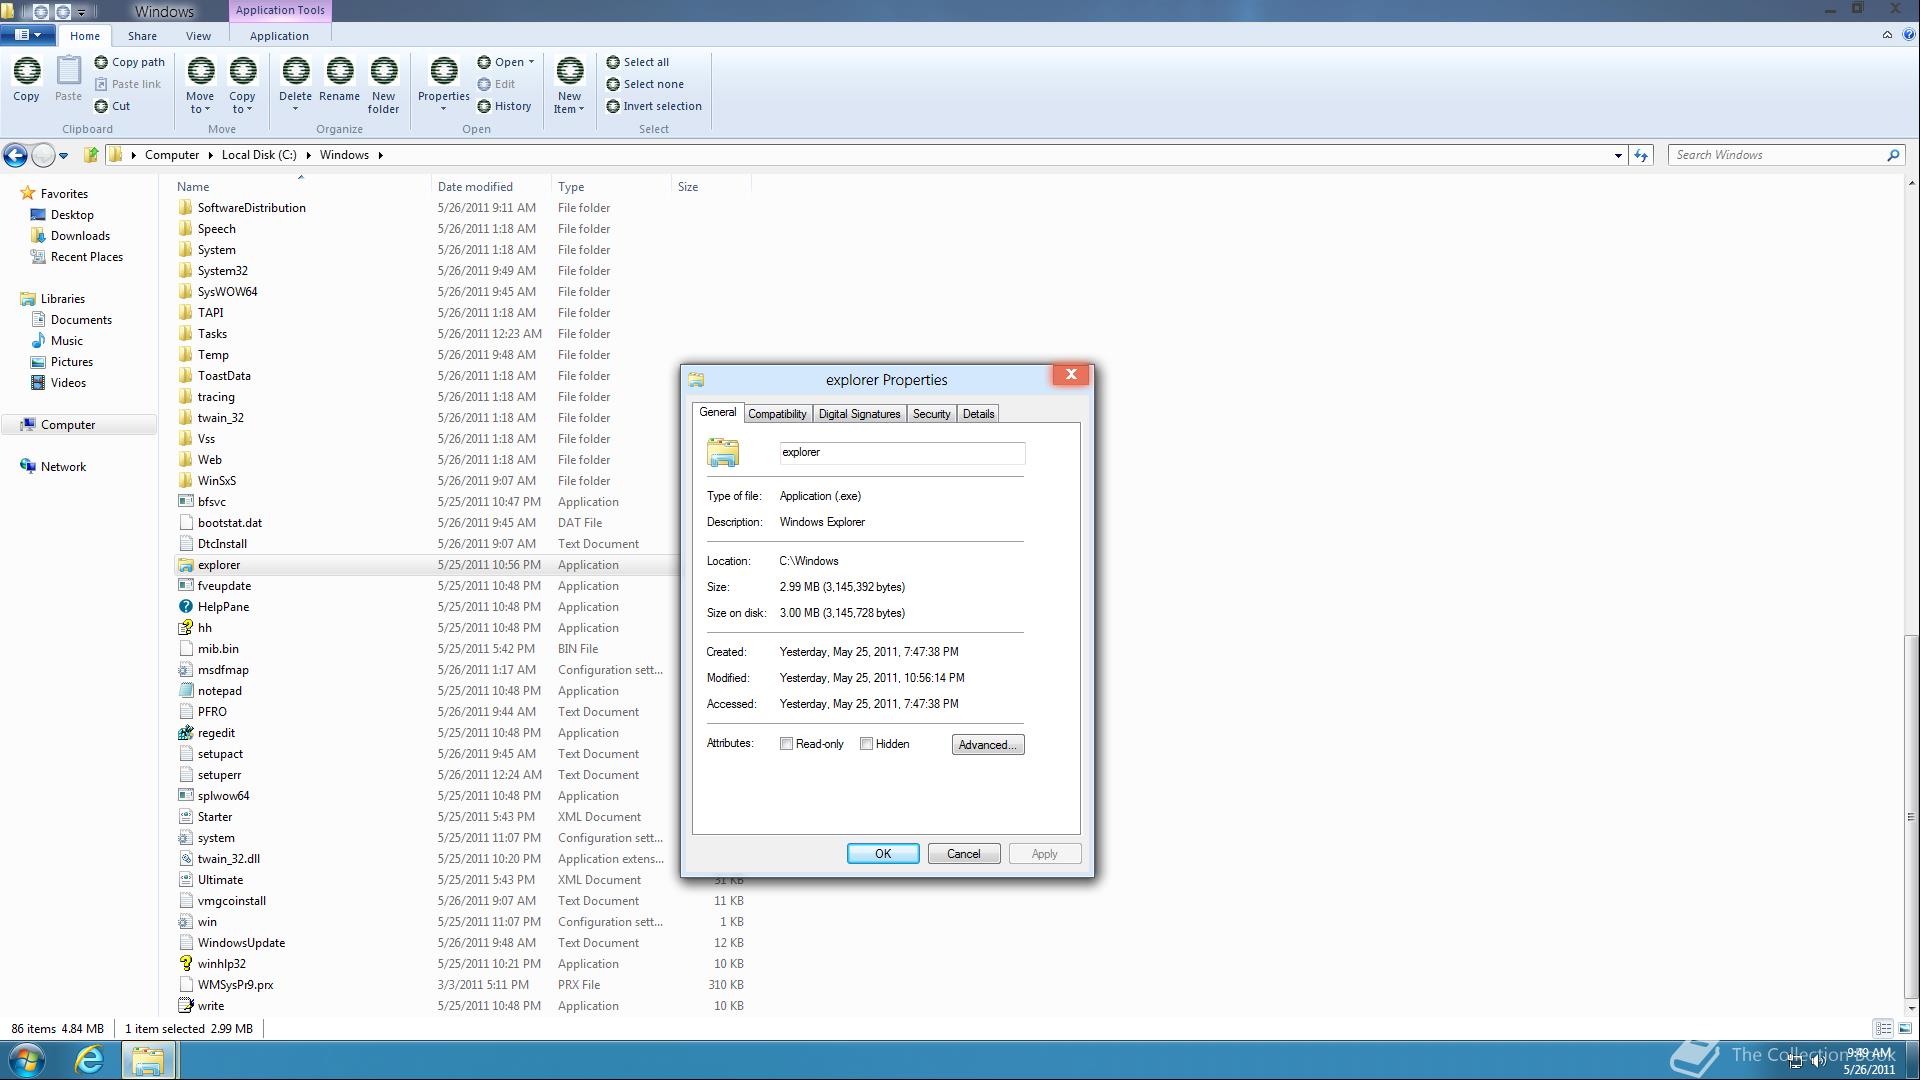Select Downloads in Favorites sidebar
Screen dimensions: 1920x1080
pos(80,236)
